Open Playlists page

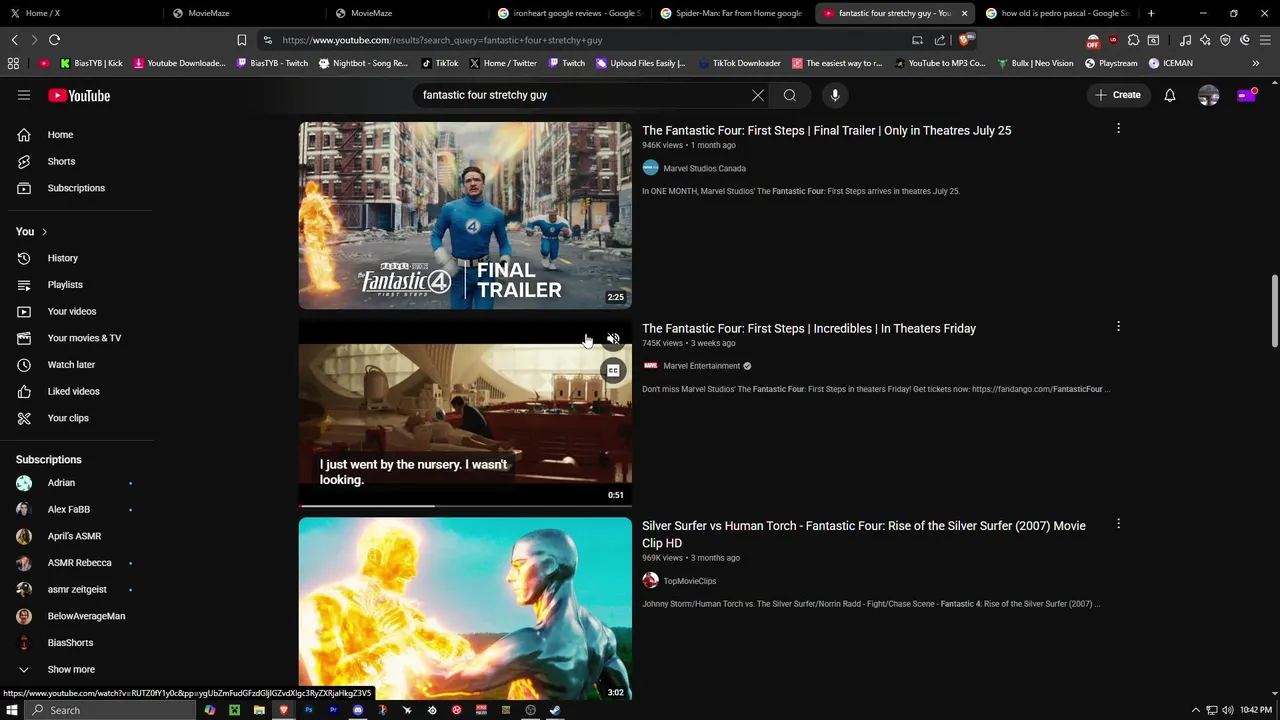point(65,285)
